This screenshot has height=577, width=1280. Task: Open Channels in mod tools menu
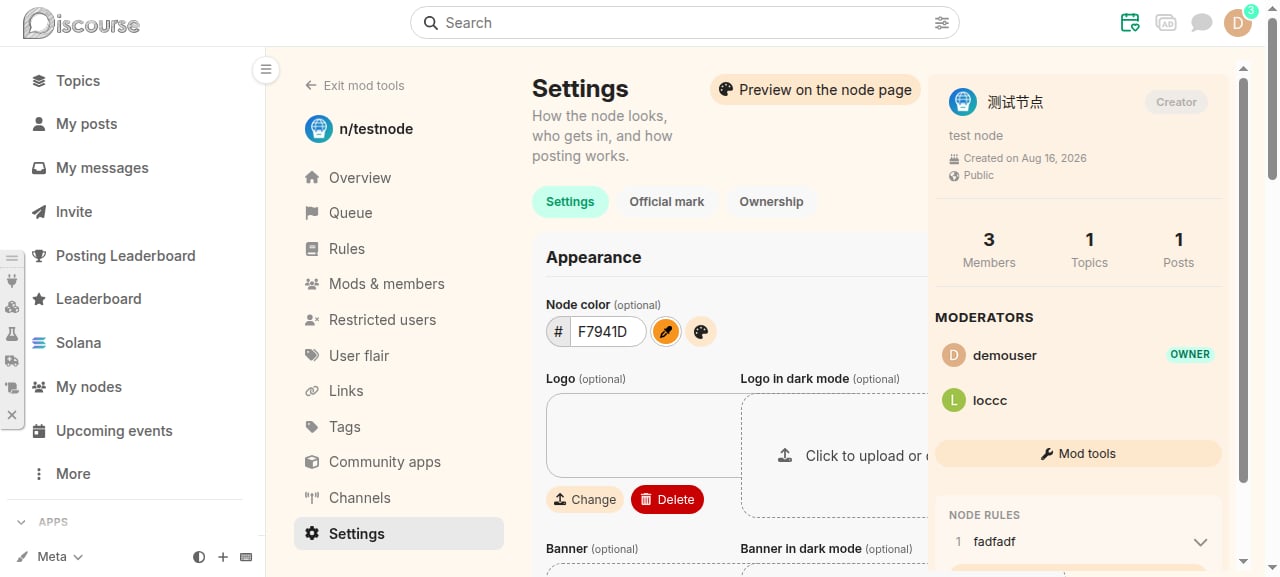point(399,498)
